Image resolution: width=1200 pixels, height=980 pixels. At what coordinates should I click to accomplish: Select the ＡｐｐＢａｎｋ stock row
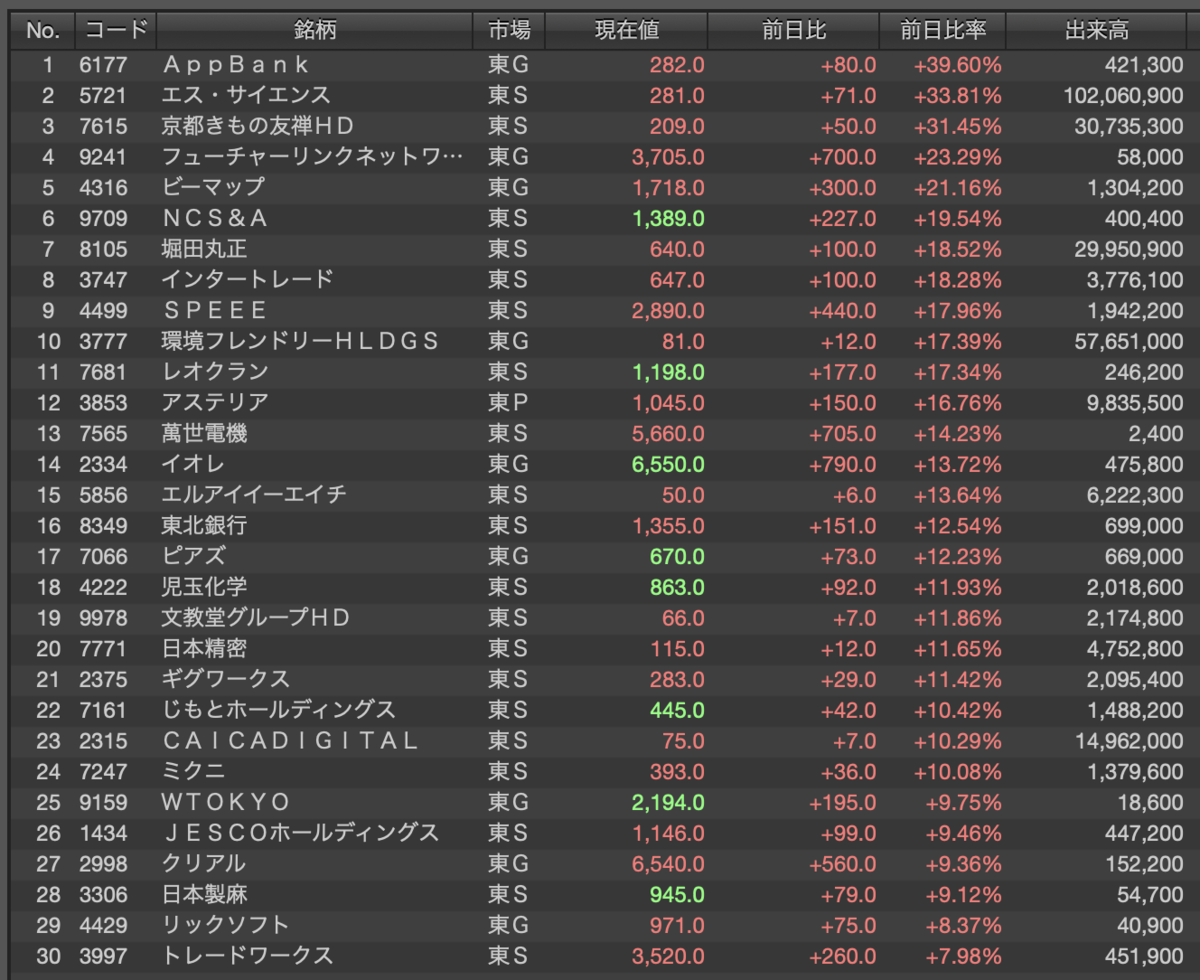tap(600, 65)
